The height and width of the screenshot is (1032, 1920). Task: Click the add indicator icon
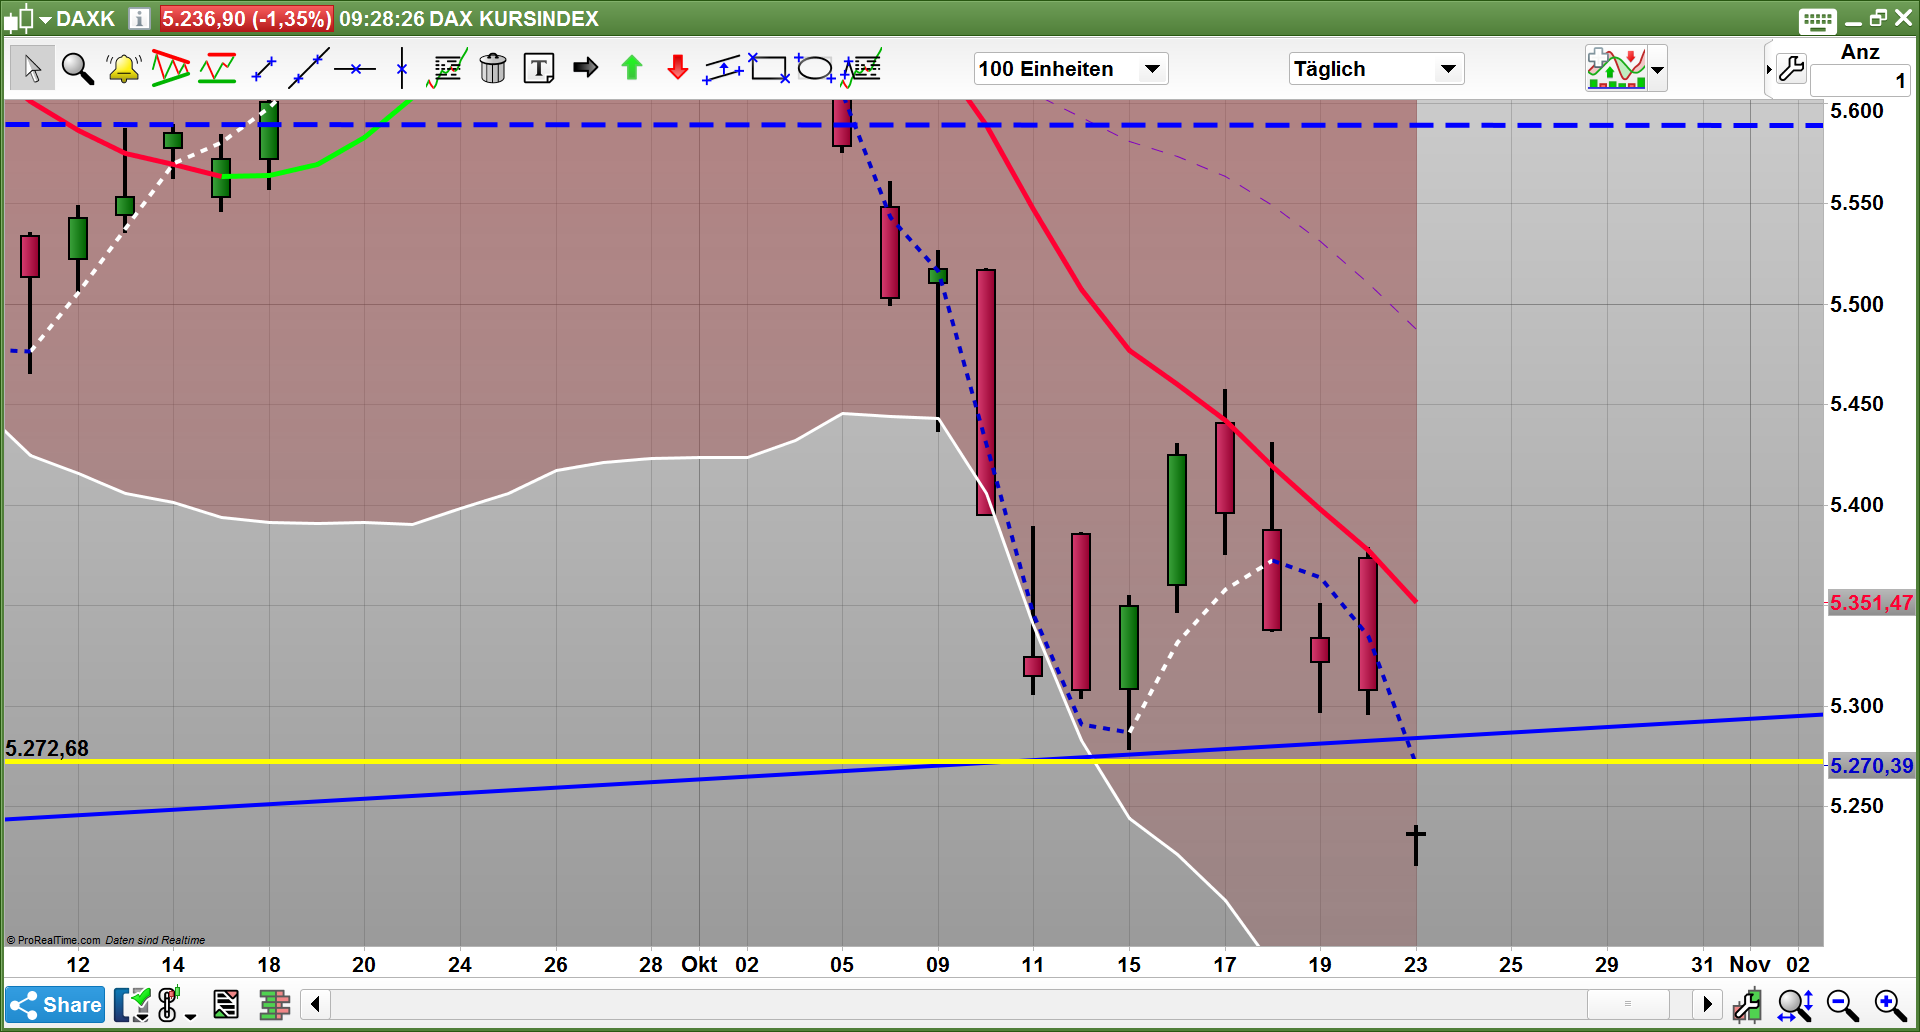click(x=1616, y=68)
